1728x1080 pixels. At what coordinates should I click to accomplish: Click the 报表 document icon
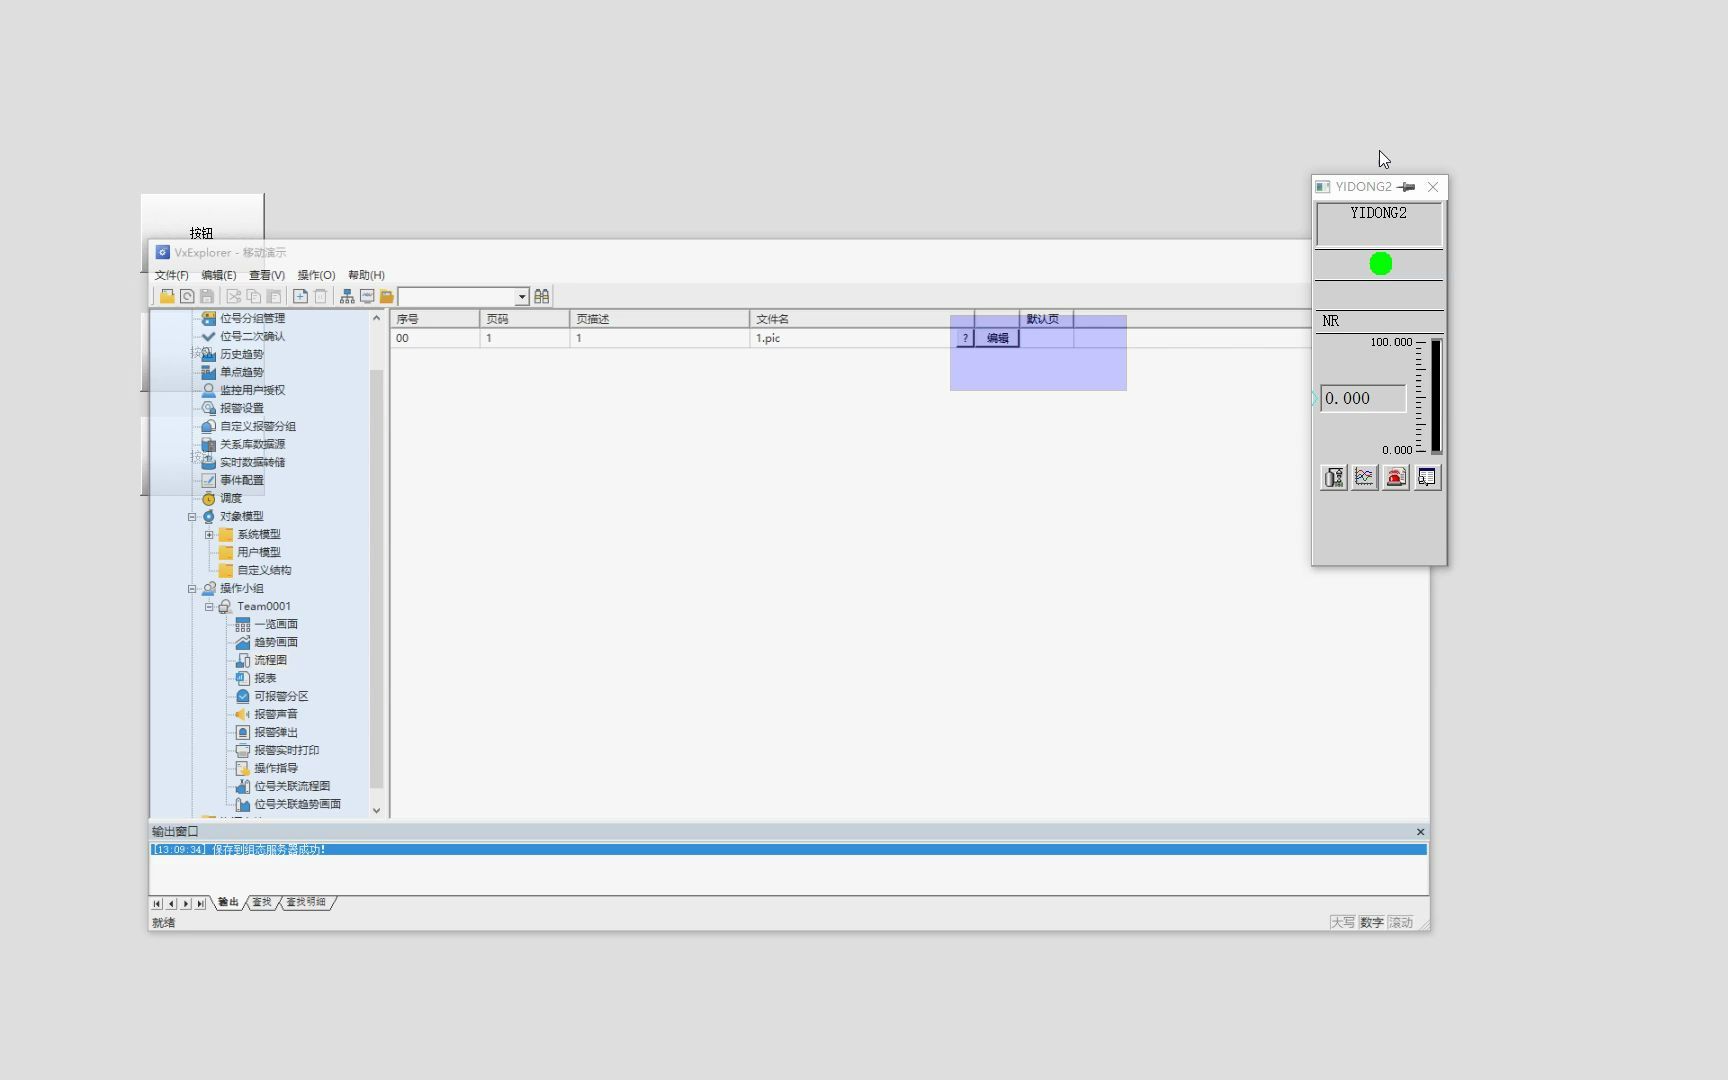242,678
